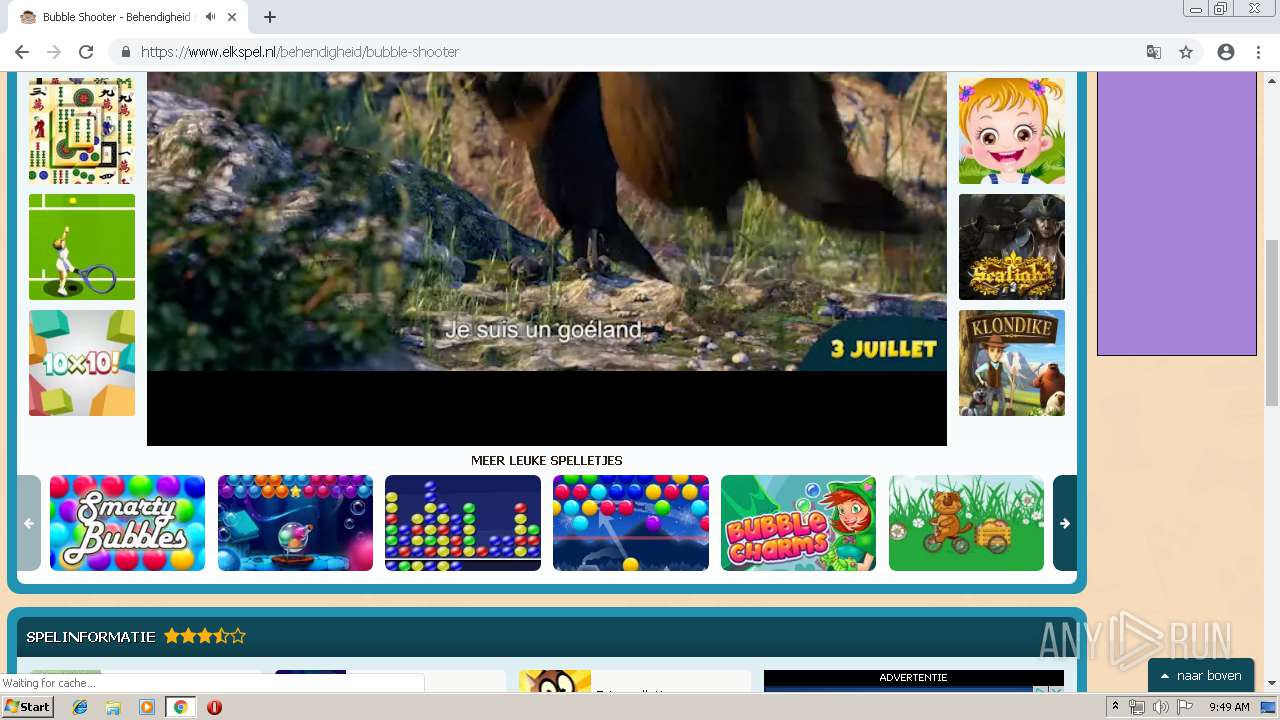Screen dimensions: 1280x720
Task: Click the MEER LEUKE SPELLETJES heading
Action: pos(547,461)
